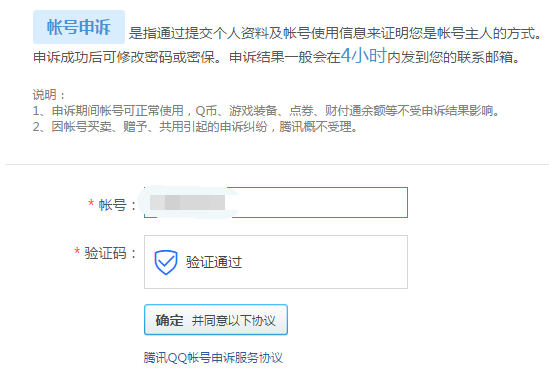Click the 帐号申诉 title badge
The height and width of the screenshot is (383, 549).
coord(79,27)
